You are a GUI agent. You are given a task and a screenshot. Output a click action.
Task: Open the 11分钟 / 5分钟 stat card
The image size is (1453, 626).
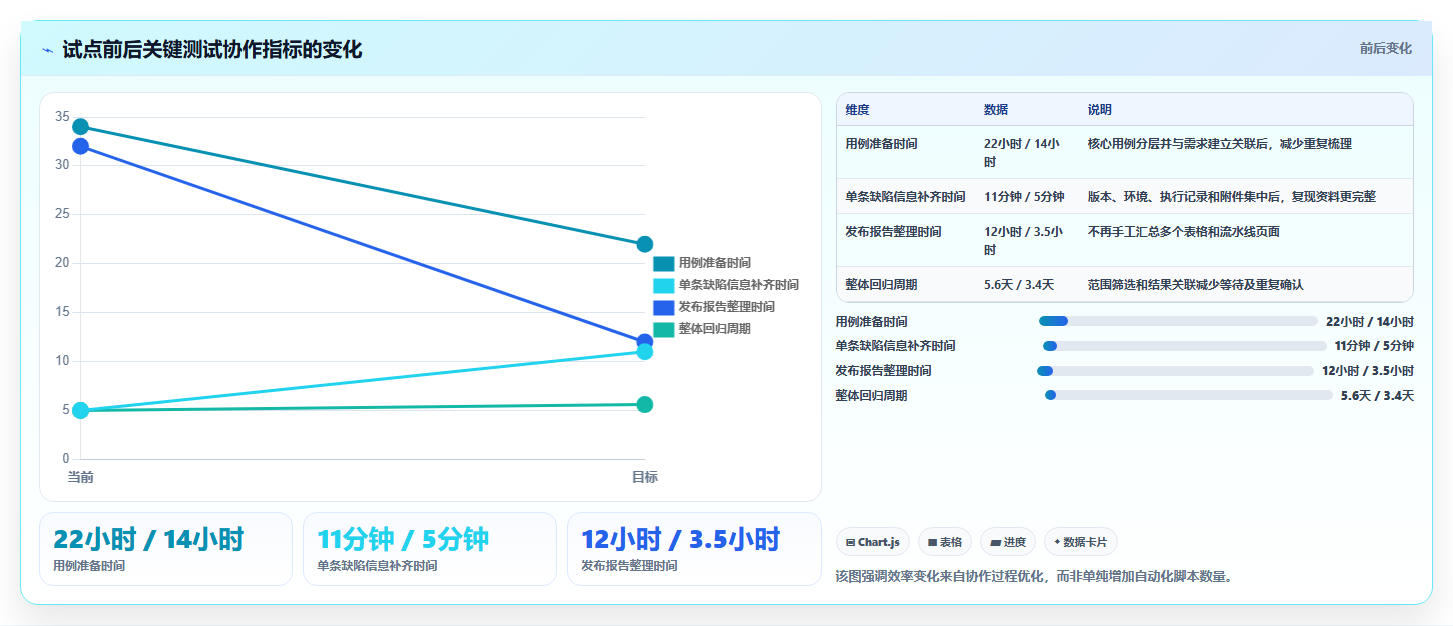point(430,549)
